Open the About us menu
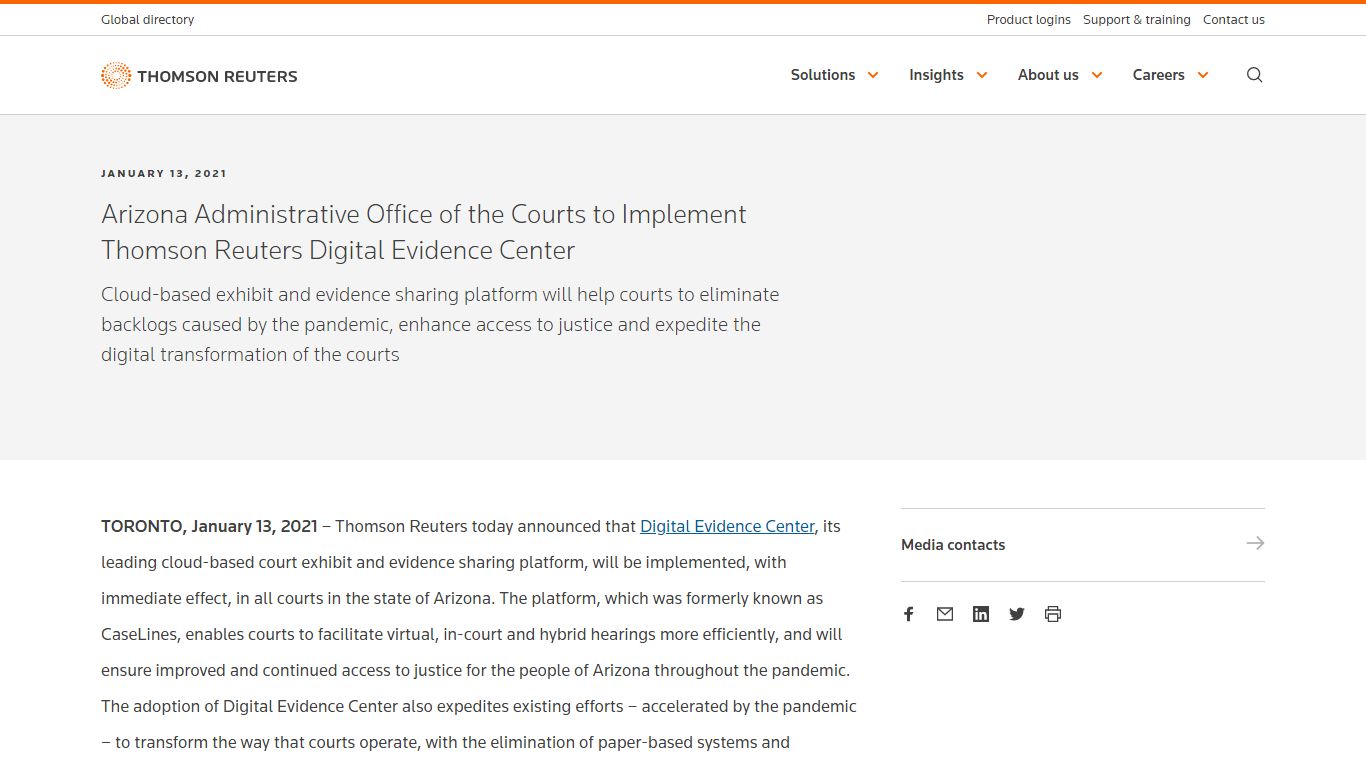The image size is (1366, 768). [x=1048, y=75]
